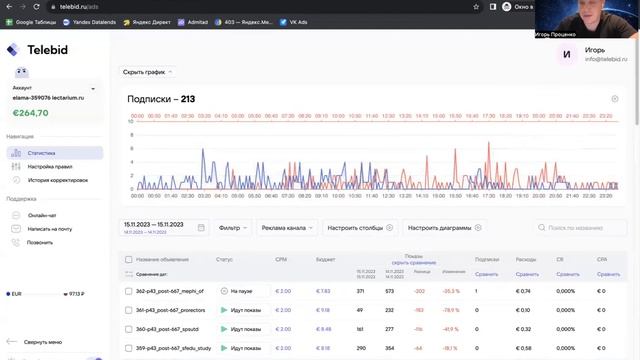The width and height of the screenshot is (640, 360).
Task: Click the search magnifier icon
Action: pos(542,228)
